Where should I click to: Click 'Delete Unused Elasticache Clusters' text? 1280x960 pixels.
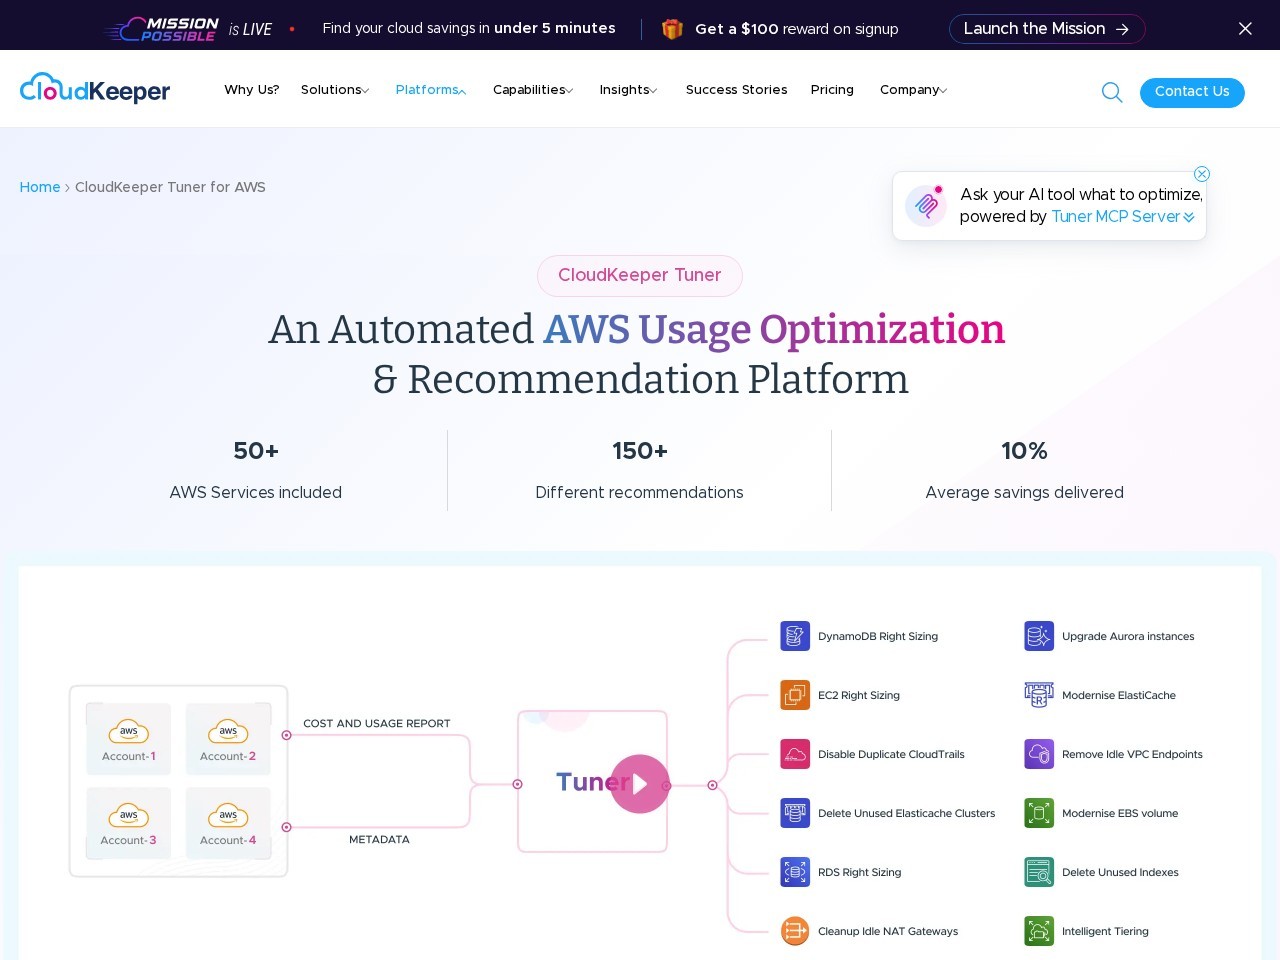(x=907, y=813)
